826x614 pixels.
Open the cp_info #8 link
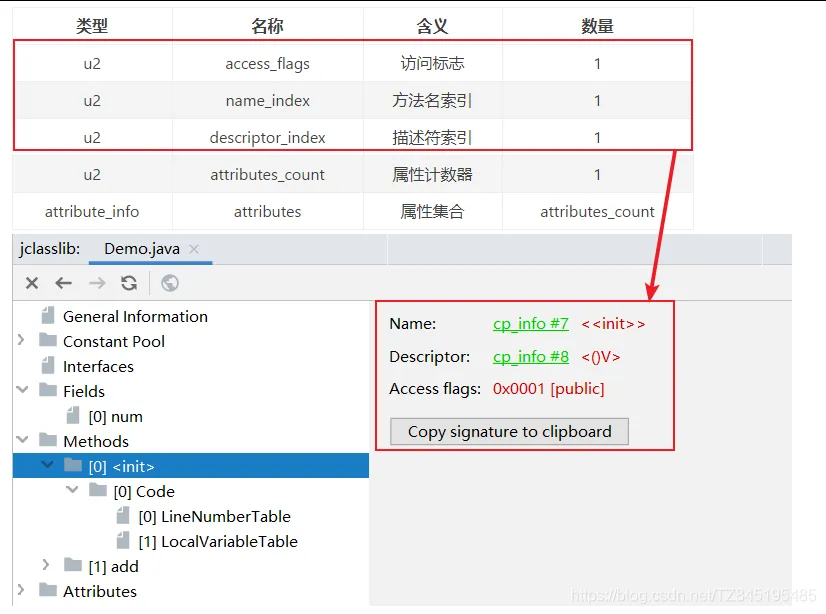click(530, 356)
